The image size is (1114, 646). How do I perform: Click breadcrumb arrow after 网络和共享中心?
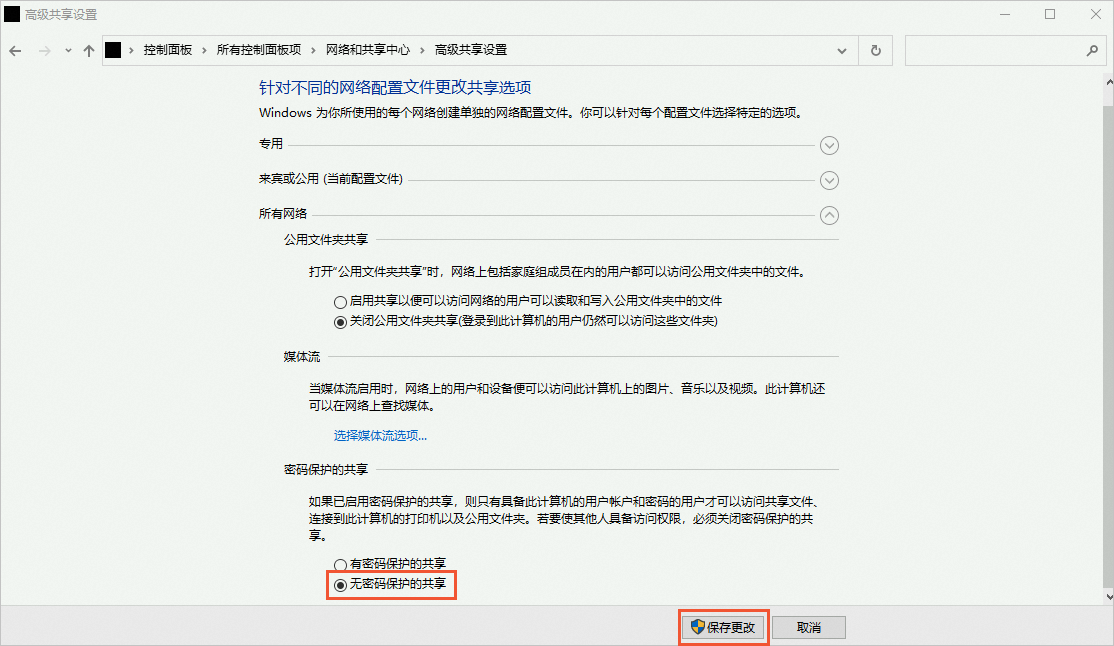pyautogui.click(x=422, y=50)
